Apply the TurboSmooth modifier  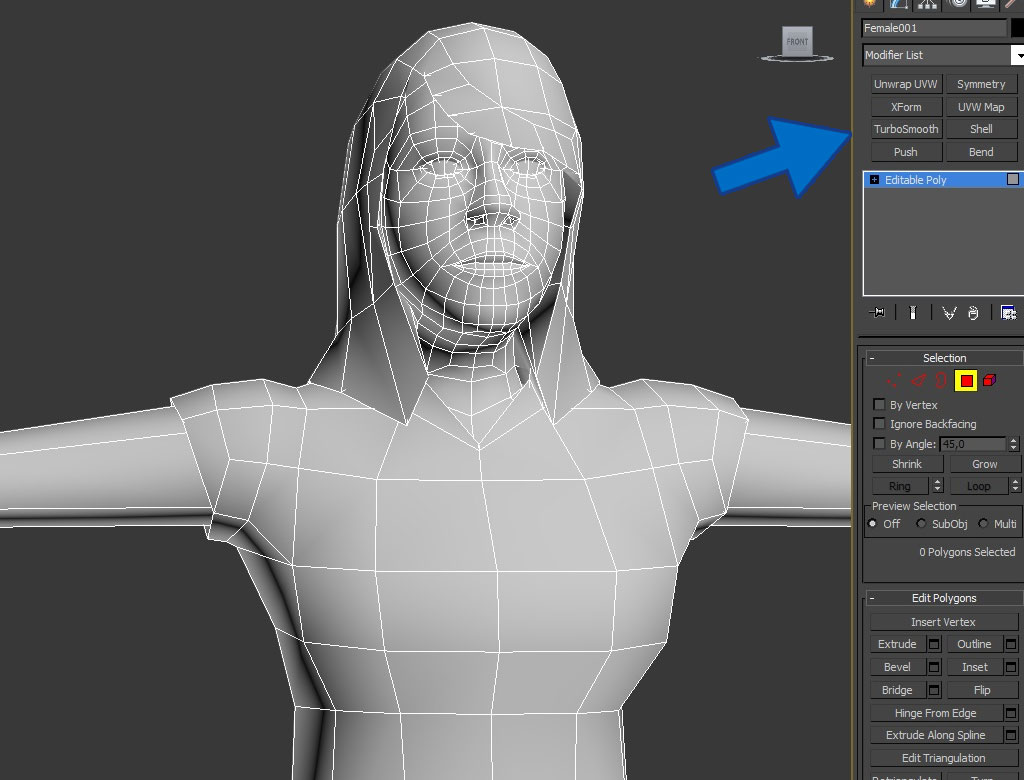pyautogui.click(x=905, y=129)
